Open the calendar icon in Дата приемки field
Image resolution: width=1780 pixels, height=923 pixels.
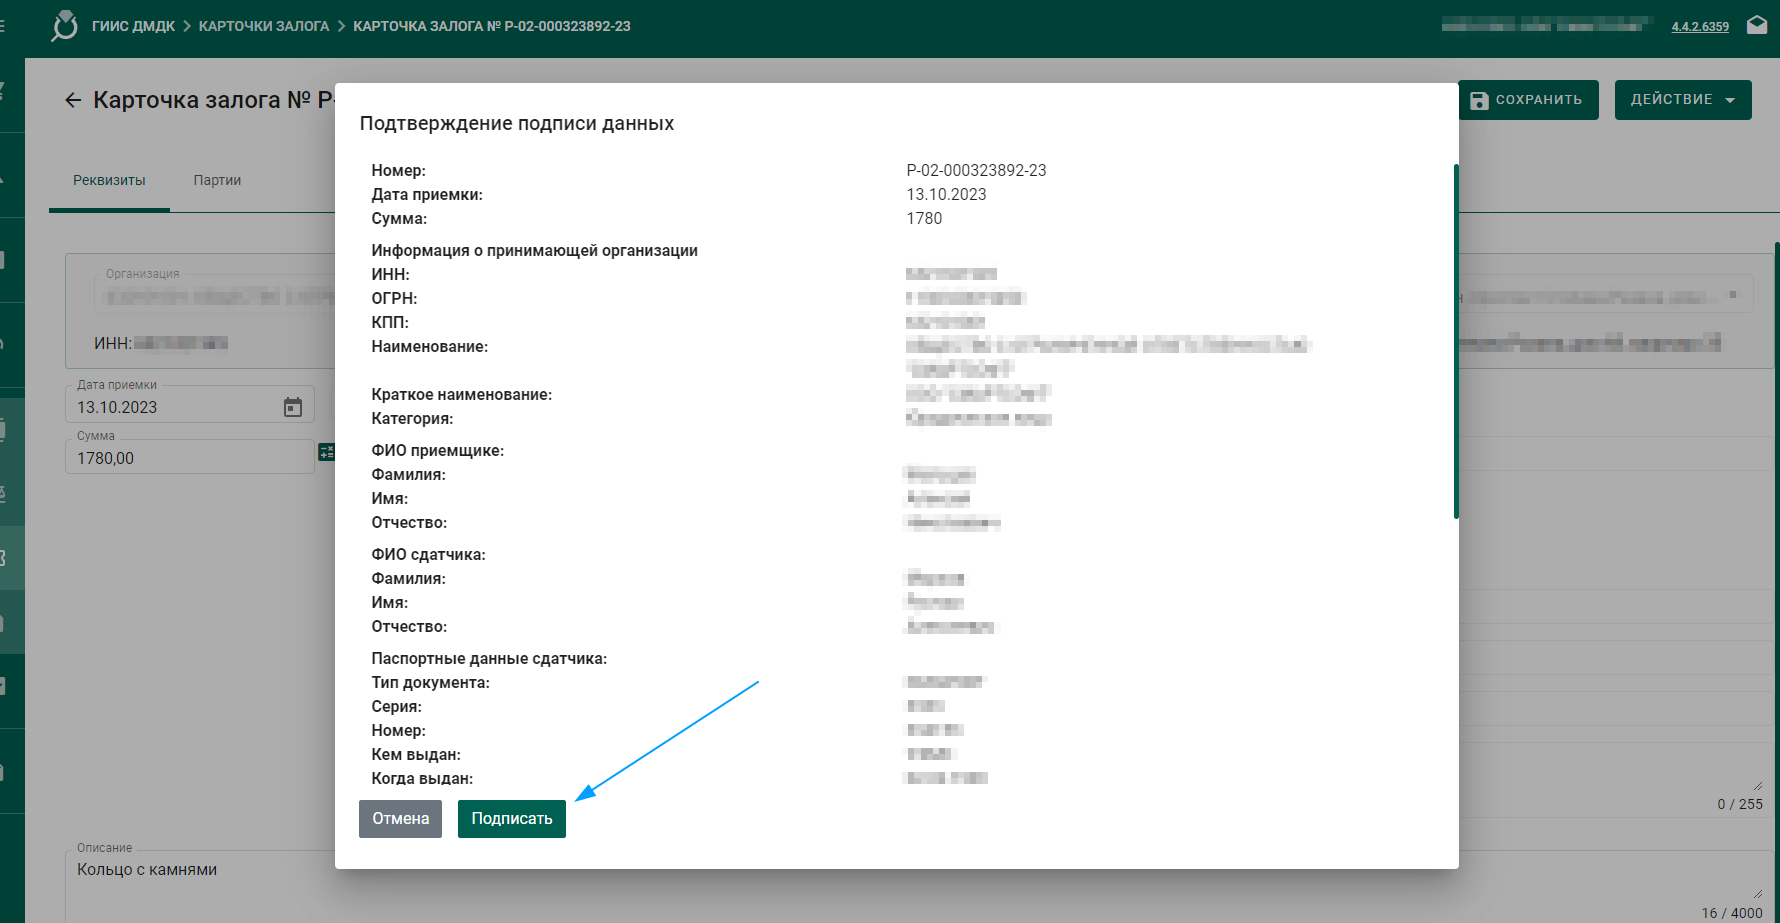(293, 407)
